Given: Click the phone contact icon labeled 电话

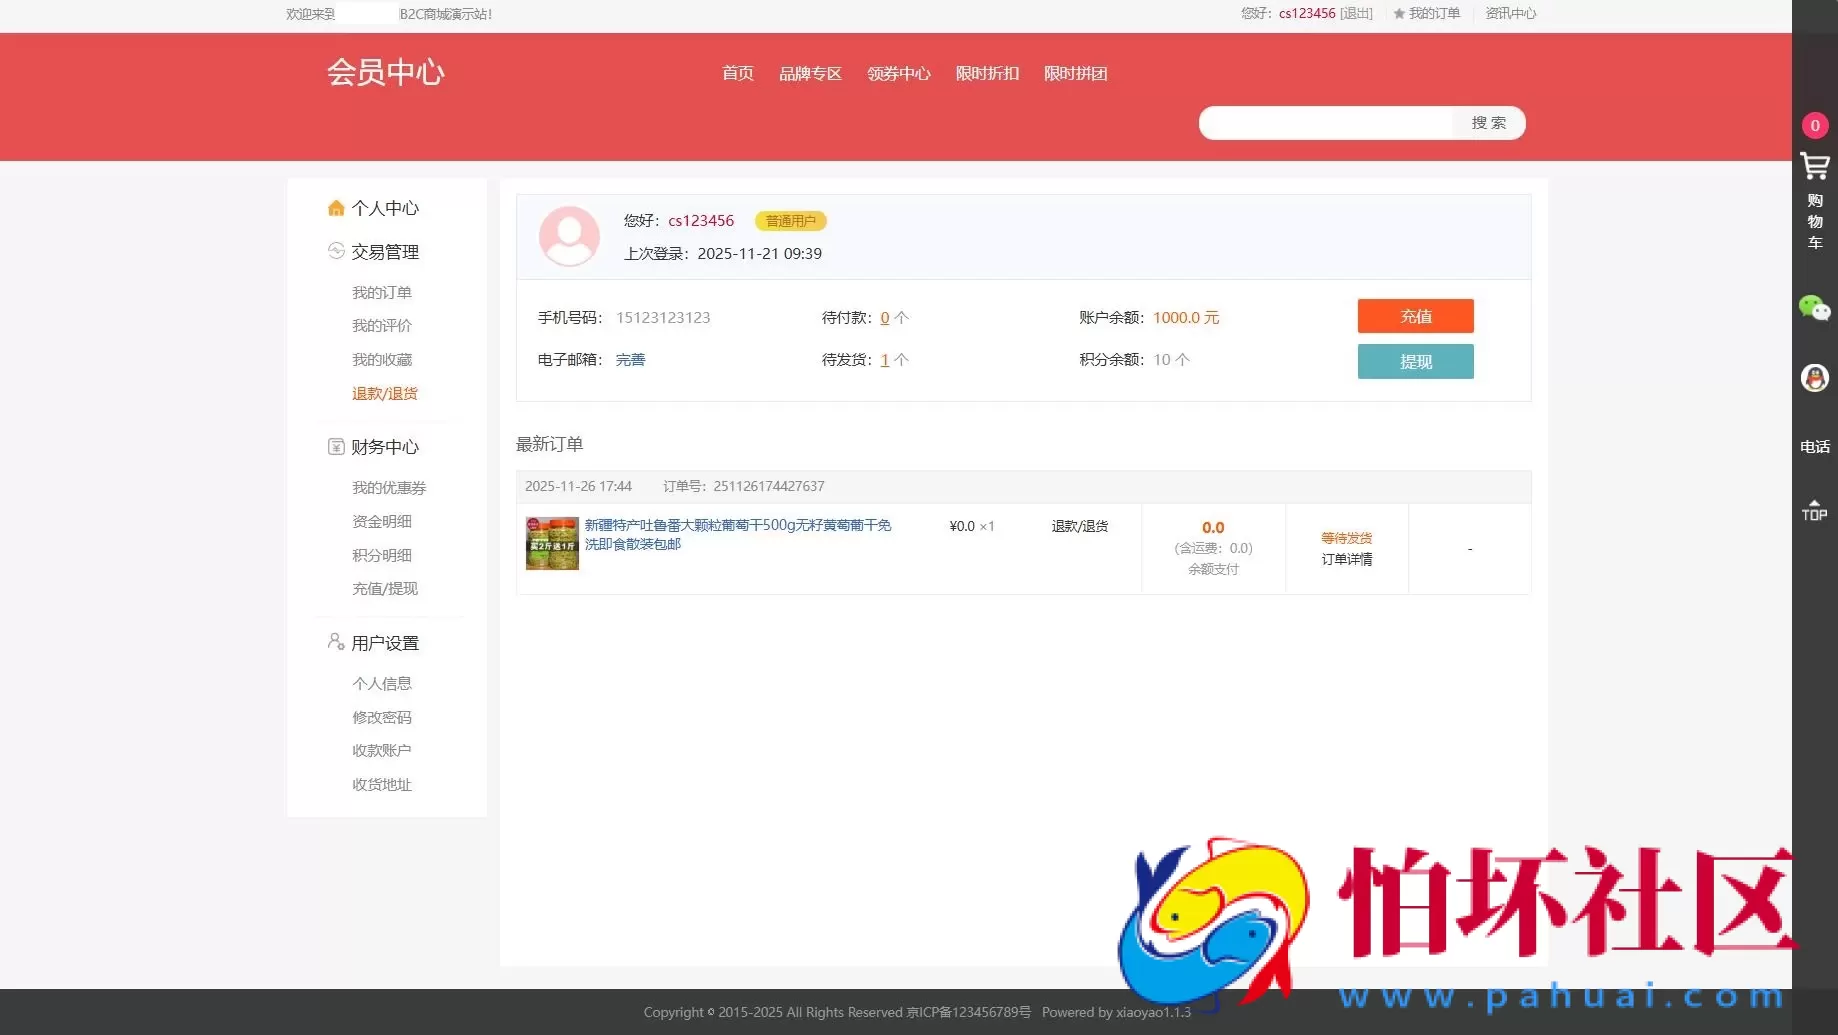Looking at the screenshot, I should pyautogui.click(x=1814, y=447).
